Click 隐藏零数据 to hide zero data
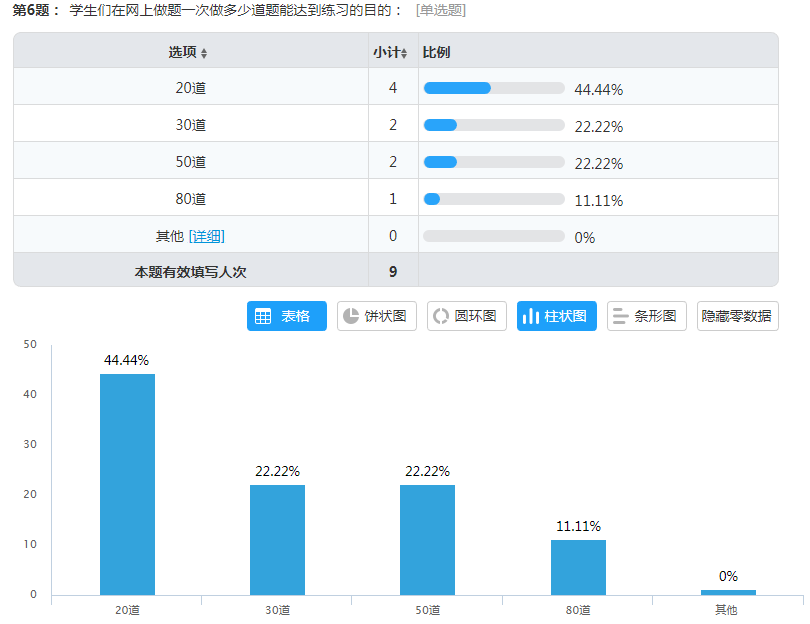The height and width of the screenshot is (624, 810). 737,316
